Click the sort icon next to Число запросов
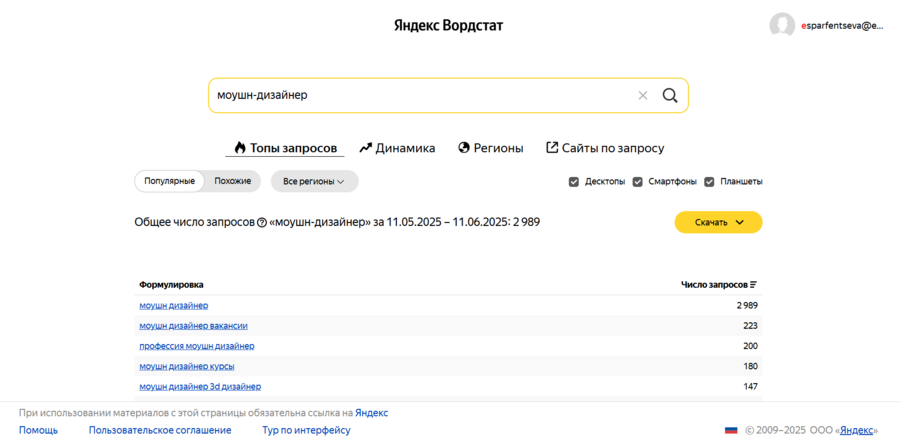The height and width of the screenshot is (440, 900). pos(753,285)
